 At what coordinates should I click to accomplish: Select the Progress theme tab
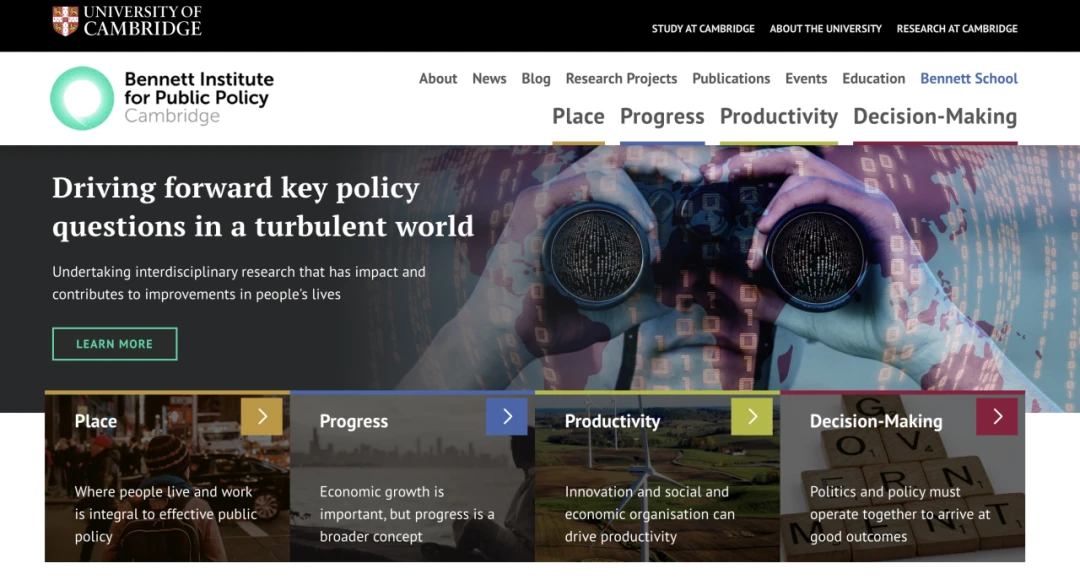(662, 116)
